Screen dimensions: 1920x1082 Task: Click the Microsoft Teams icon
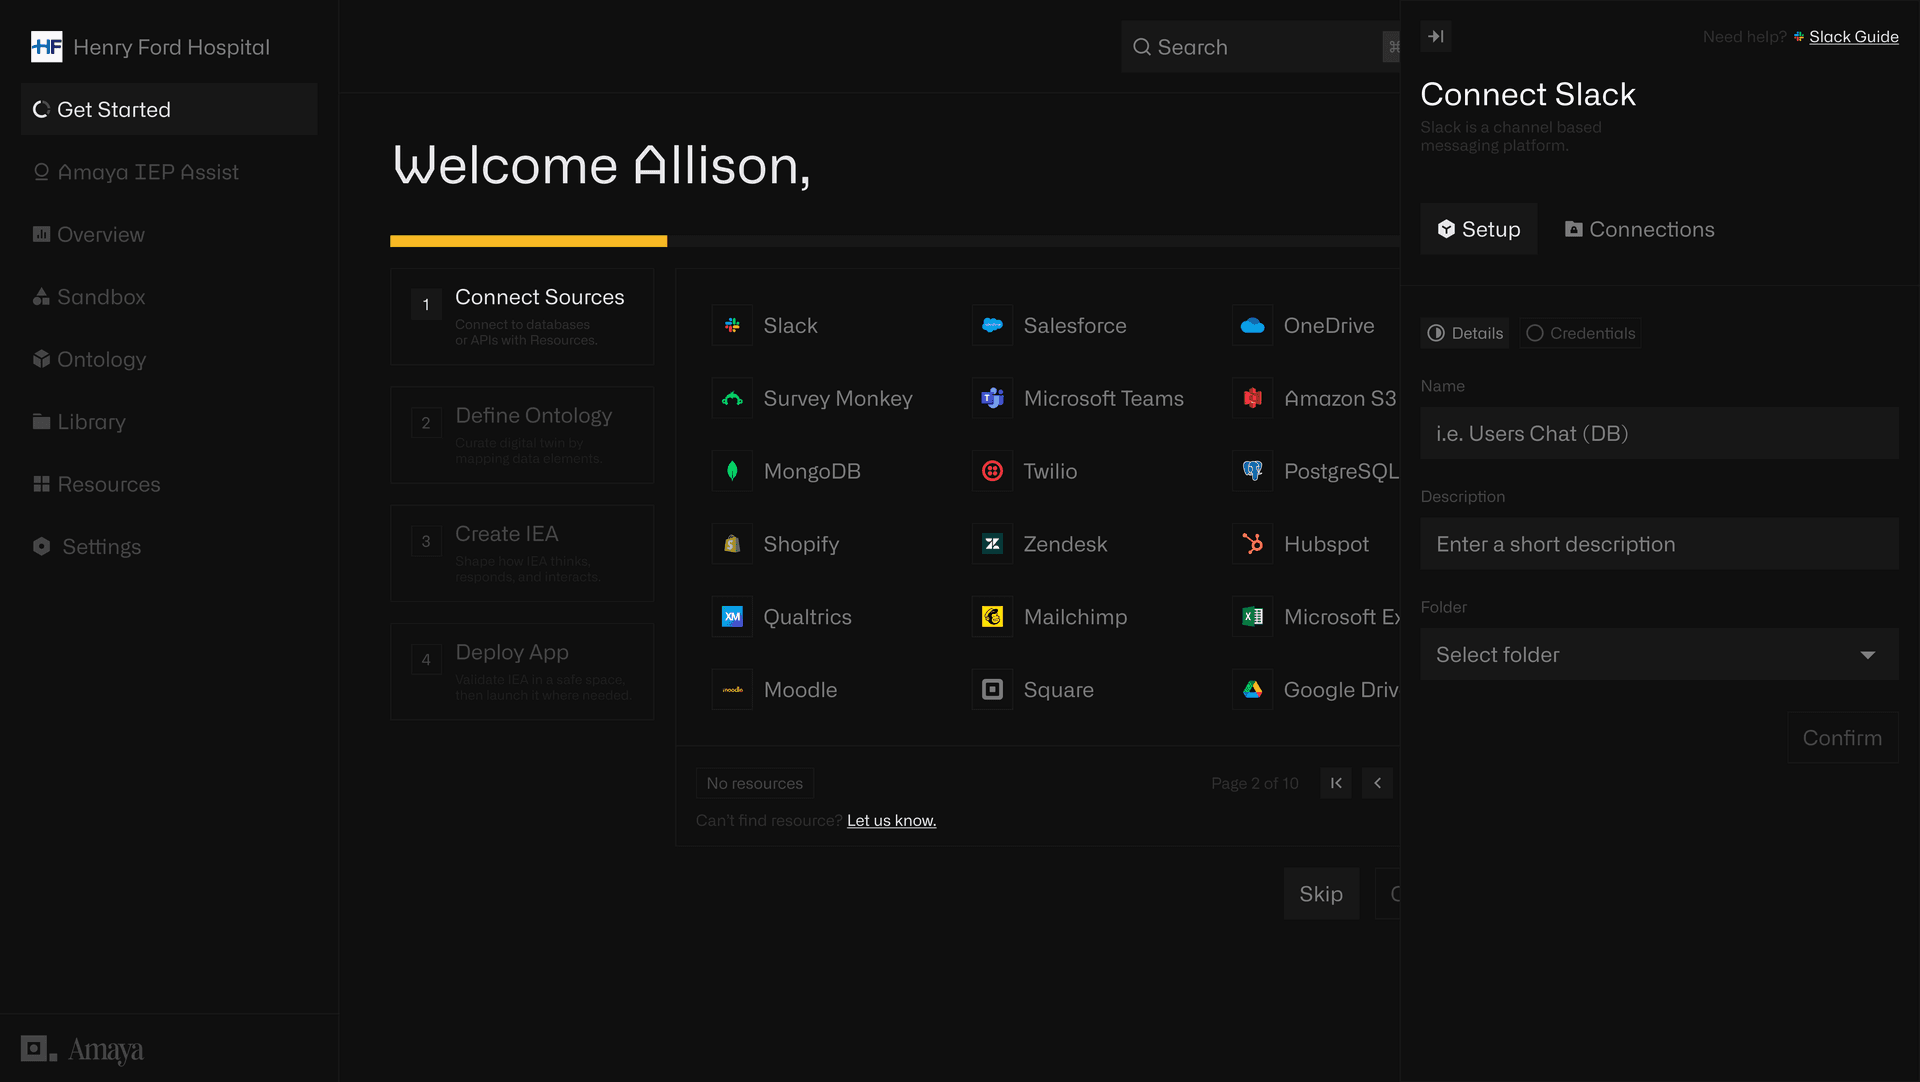pos(992,398)
